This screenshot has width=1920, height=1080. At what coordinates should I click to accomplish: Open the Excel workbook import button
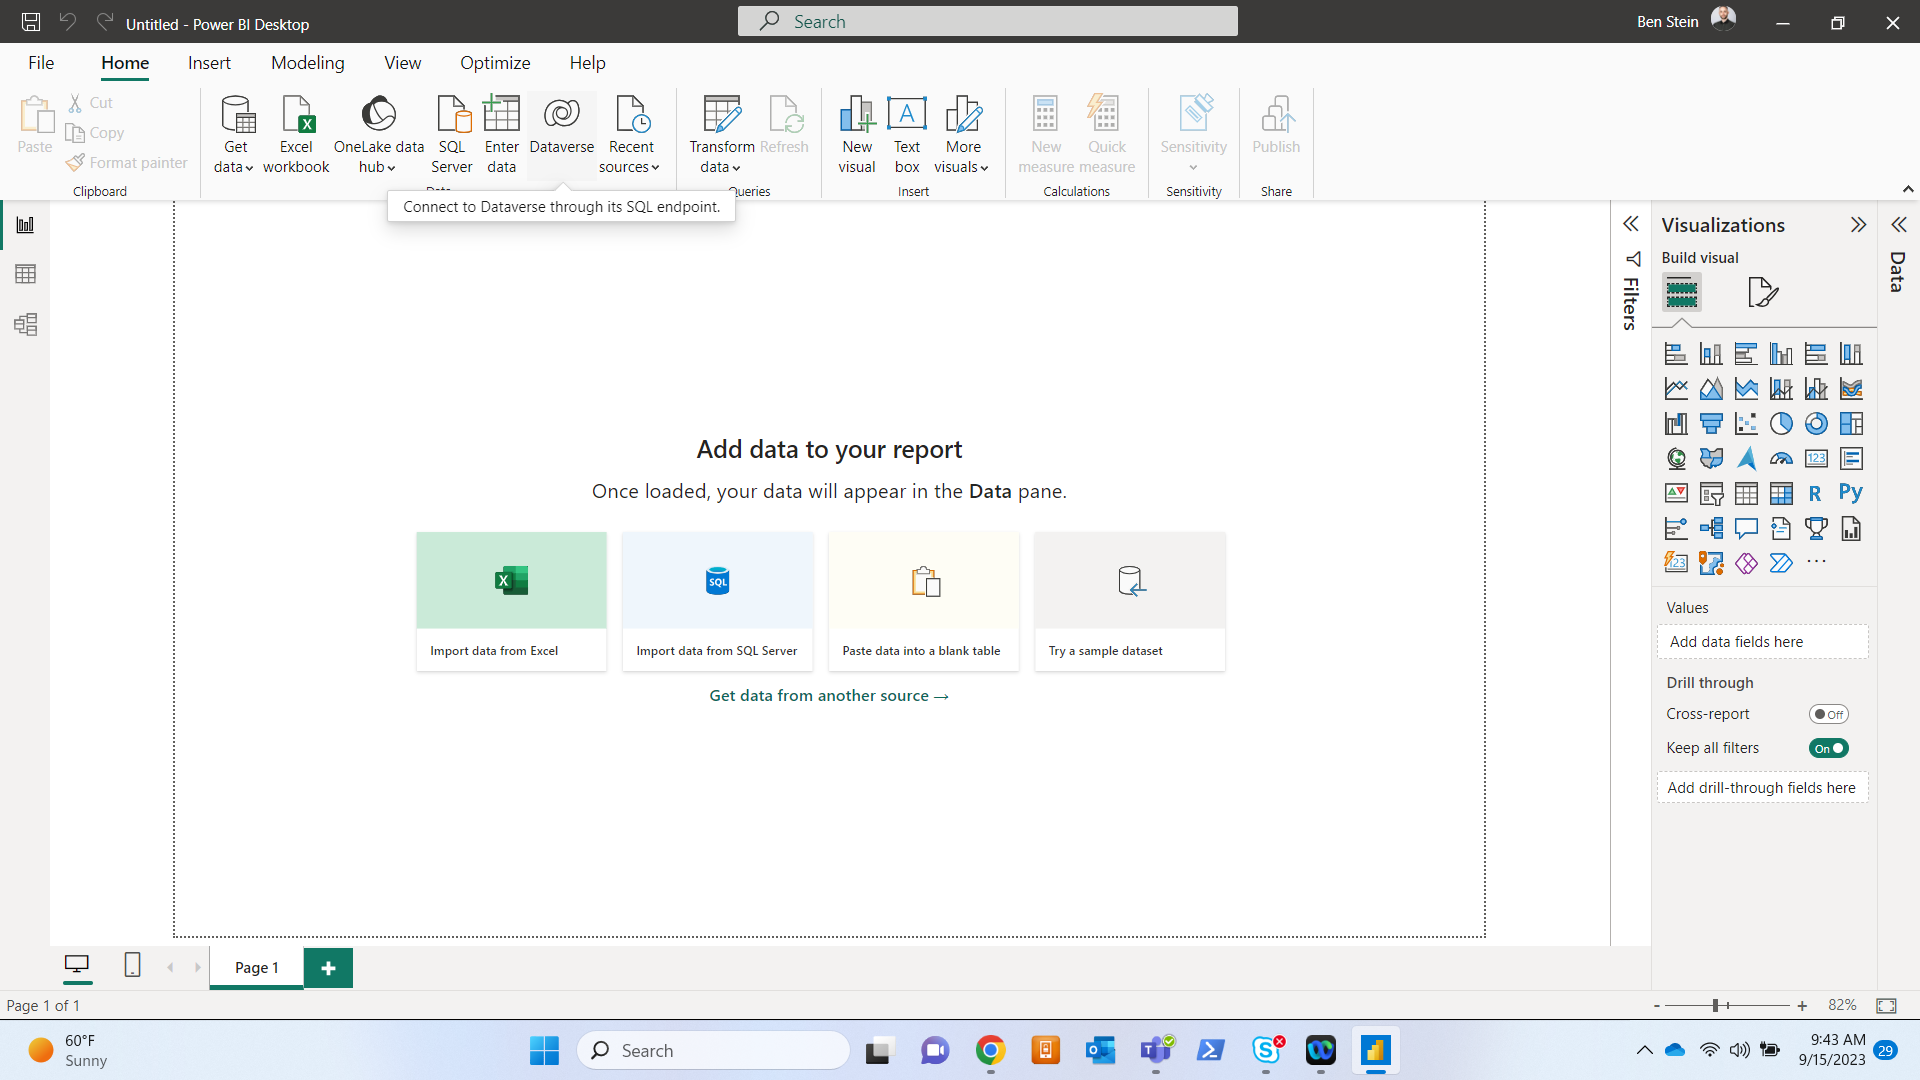[x=296, y=134]
